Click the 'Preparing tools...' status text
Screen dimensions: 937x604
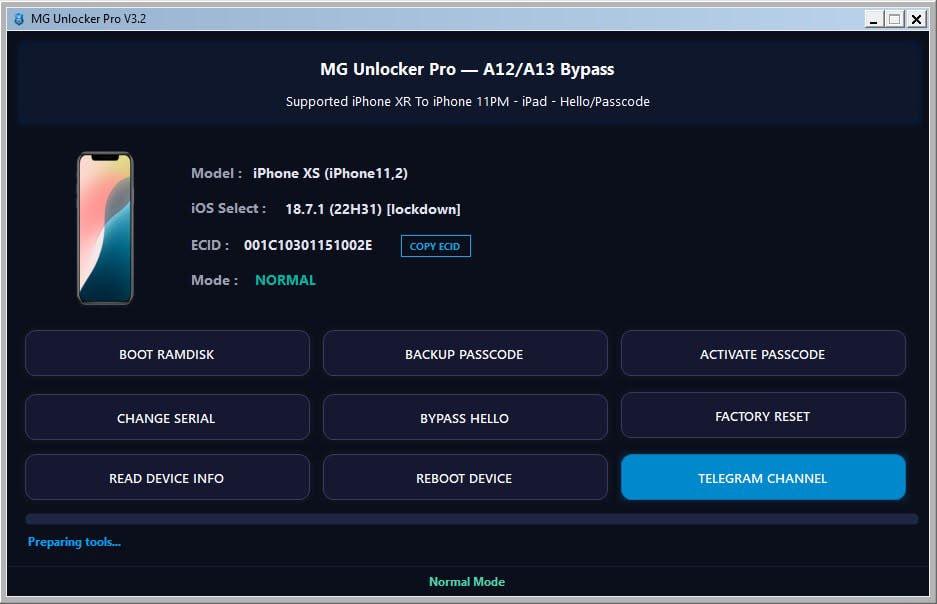click(x=74, y=542)
